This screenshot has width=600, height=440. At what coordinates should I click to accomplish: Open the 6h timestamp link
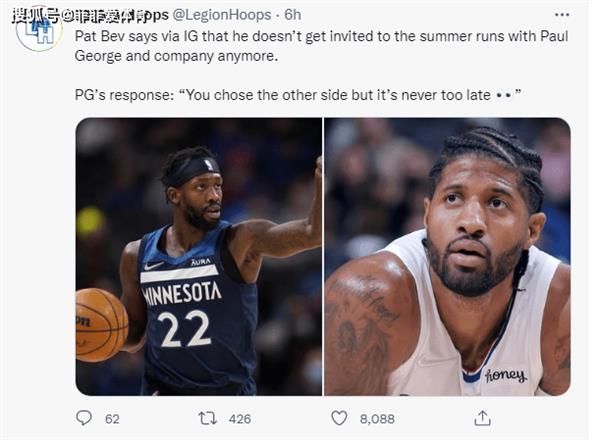pyautogui.click(x=292, y=15)
